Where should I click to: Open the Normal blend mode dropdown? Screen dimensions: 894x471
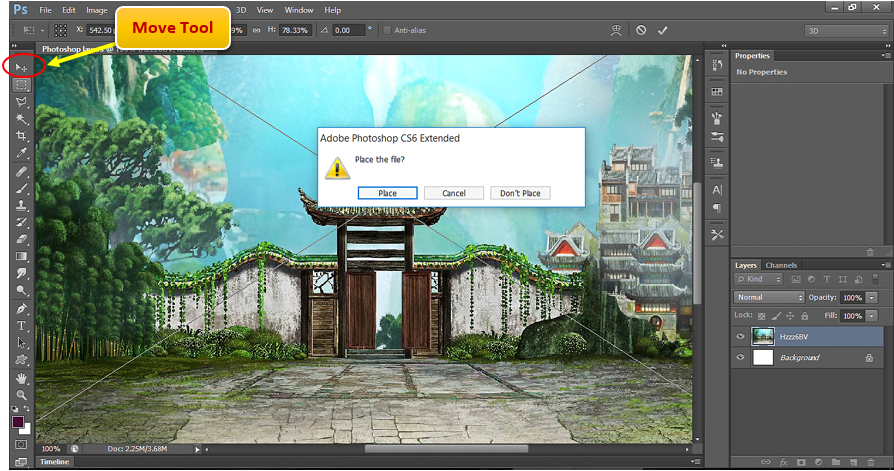769,297
